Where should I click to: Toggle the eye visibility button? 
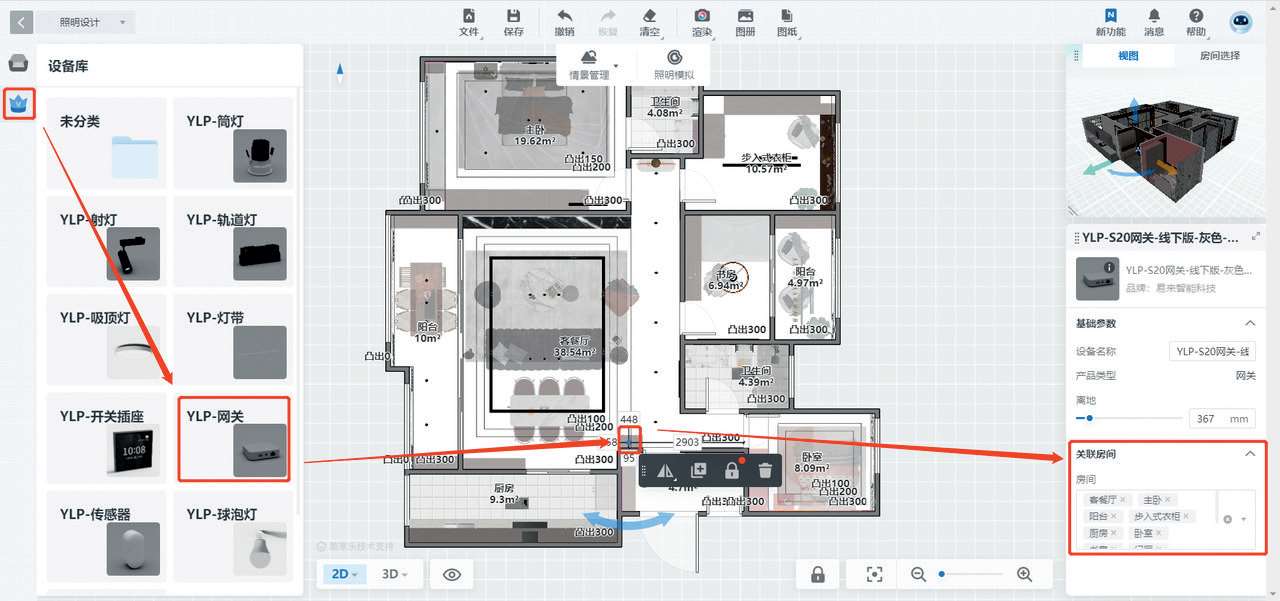point(452,574)
